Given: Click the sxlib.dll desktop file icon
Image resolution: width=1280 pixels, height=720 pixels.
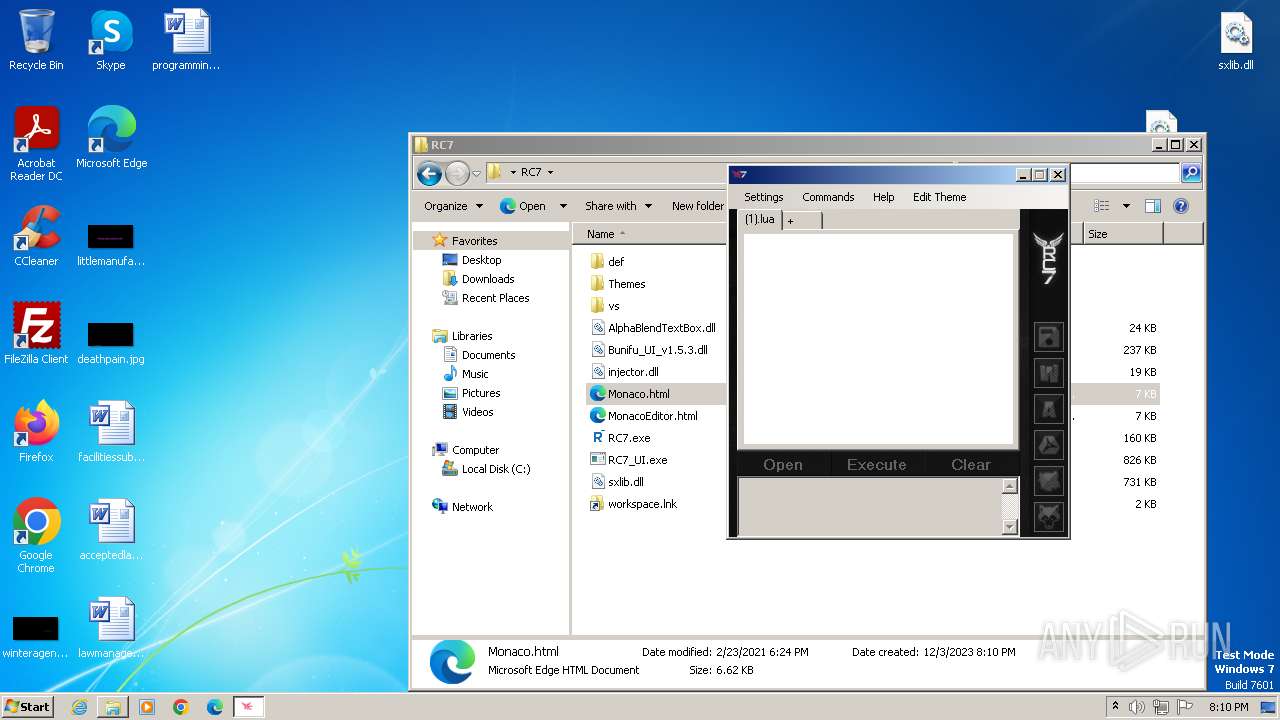Looking at the screenshot, I should point(1236,40).
